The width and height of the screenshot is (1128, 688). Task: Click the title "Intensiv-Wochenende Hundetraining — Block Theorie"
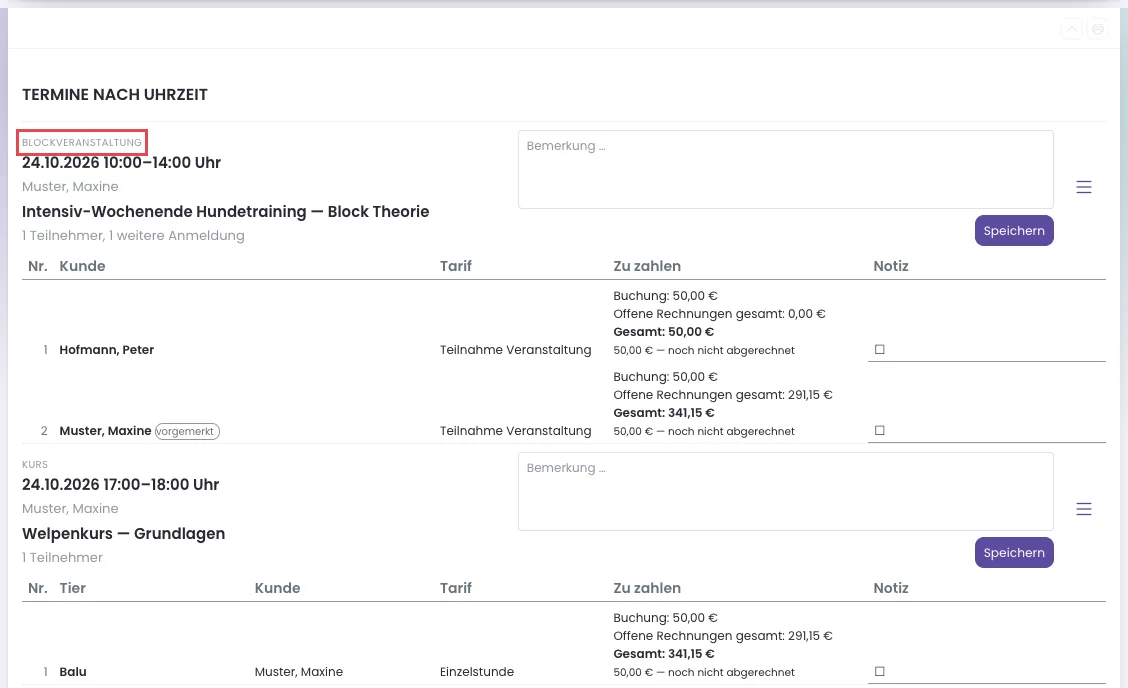pos(225,212)
